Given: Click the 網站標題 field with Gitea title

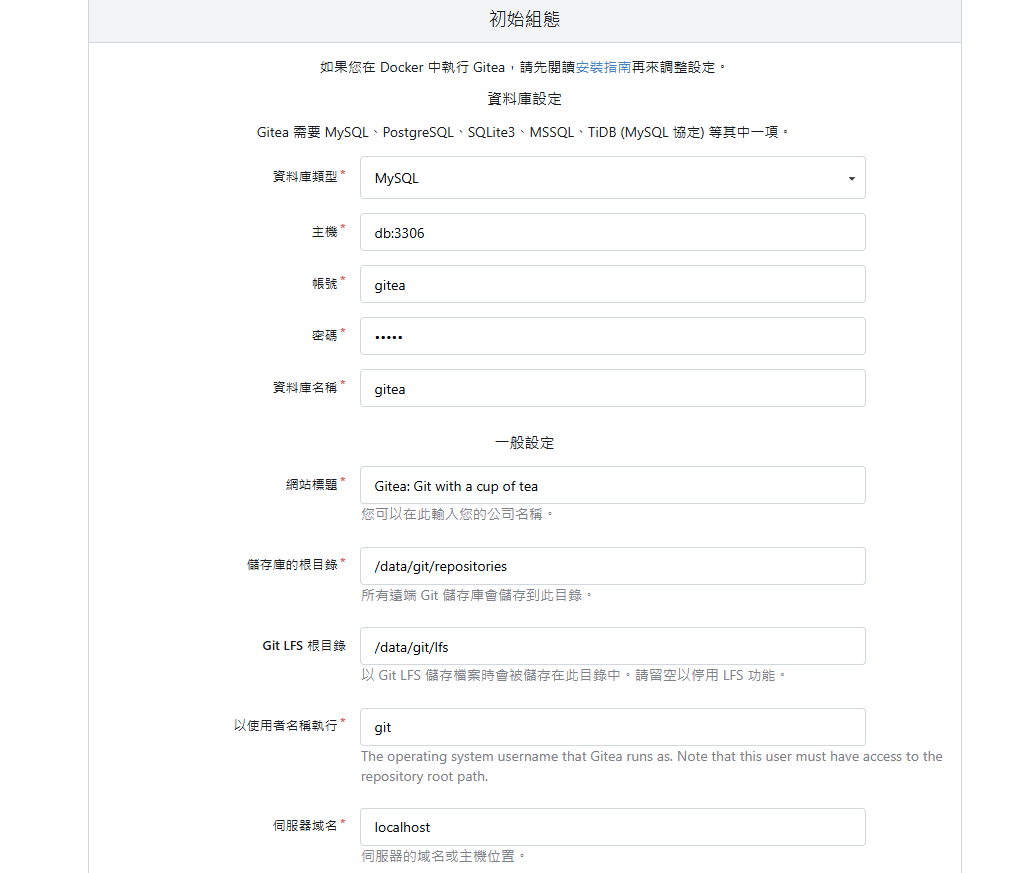Looking at the screenshot, I should (x=612, y=485).
